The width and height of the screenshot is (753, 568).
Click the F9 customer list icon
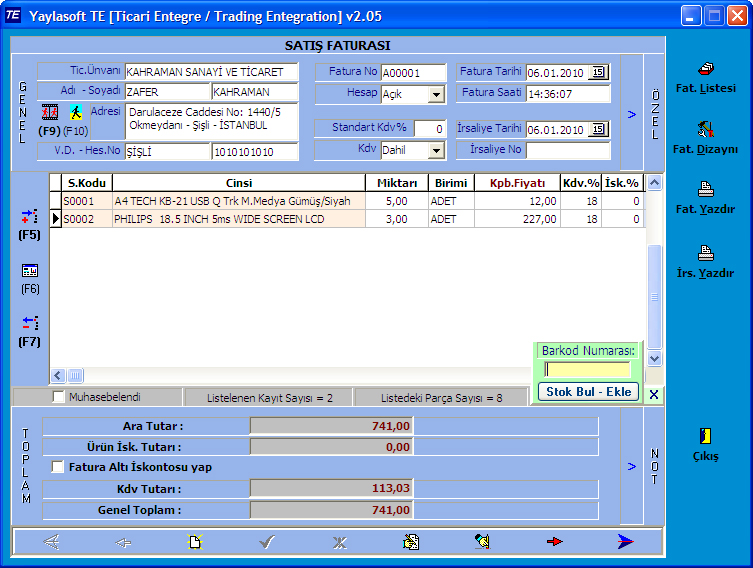(x=49, y=112)
